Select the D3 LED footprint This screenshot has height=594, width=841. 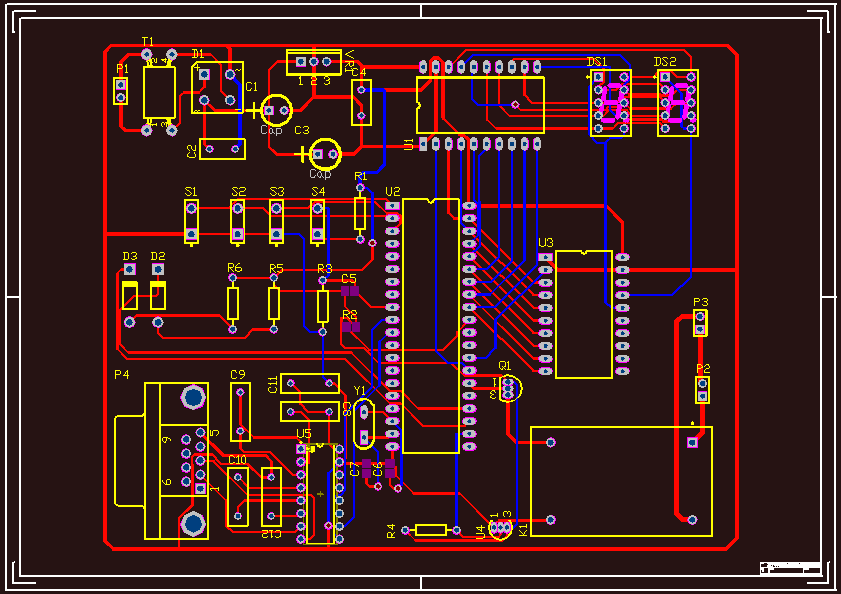(129, 295)
